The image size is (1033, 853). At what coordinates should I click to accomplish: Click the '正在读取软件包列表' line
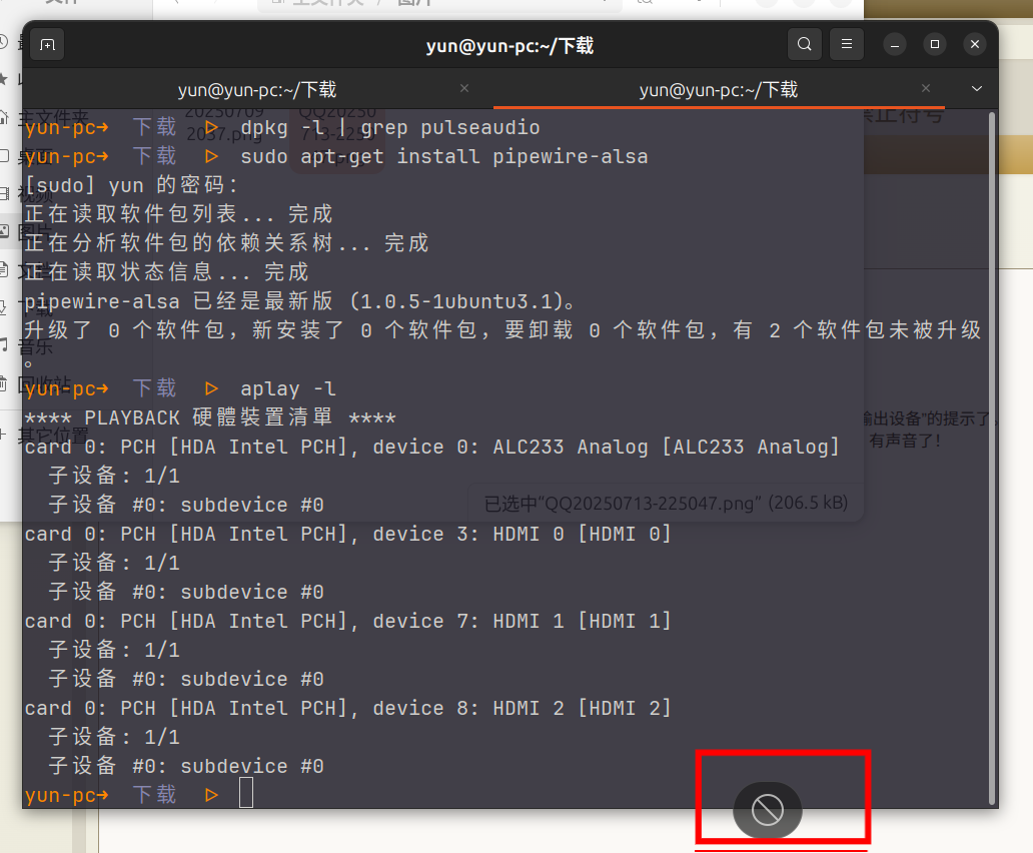[179, 214]
